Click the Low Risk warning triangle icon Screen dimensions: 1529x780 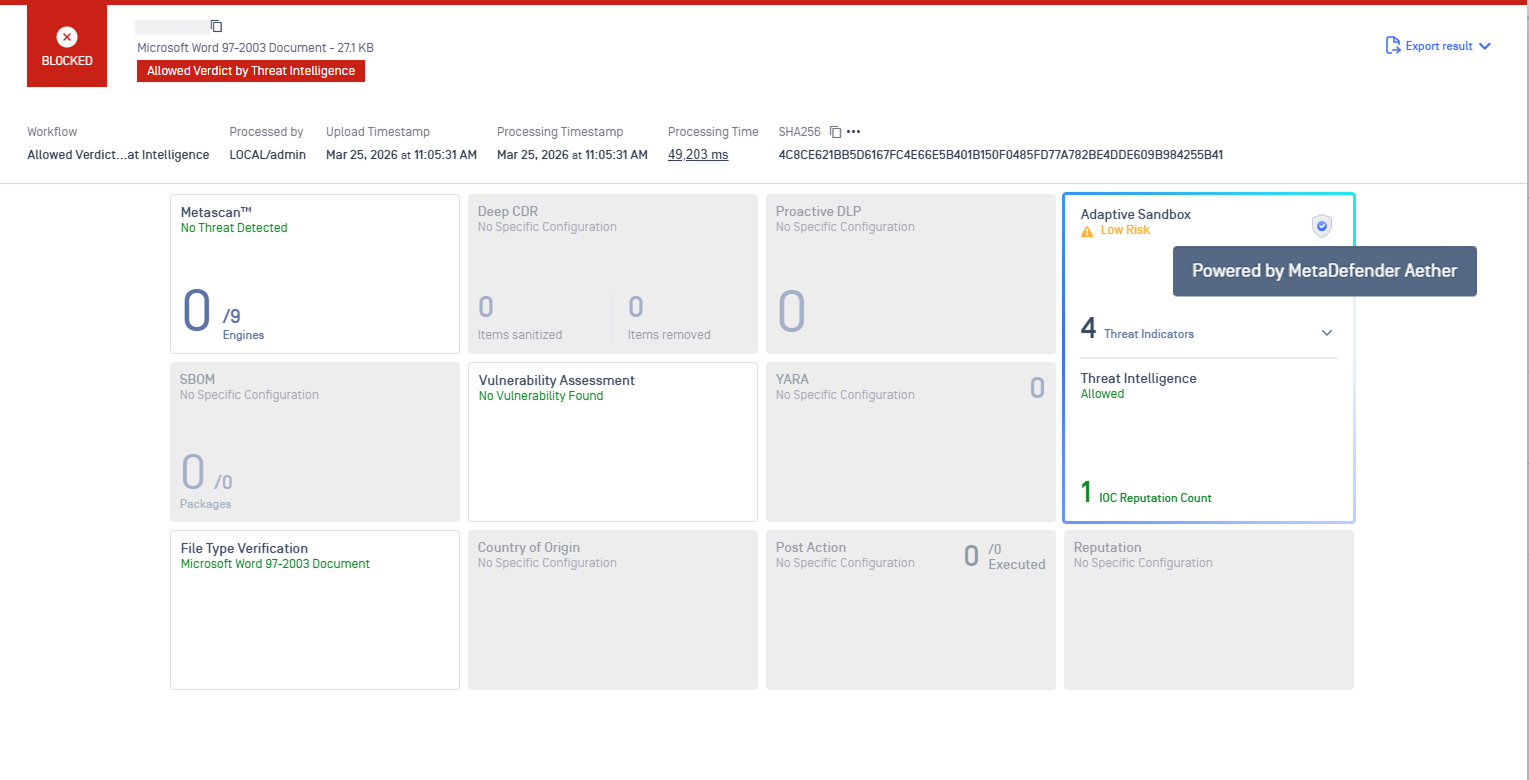point(1087,231)
